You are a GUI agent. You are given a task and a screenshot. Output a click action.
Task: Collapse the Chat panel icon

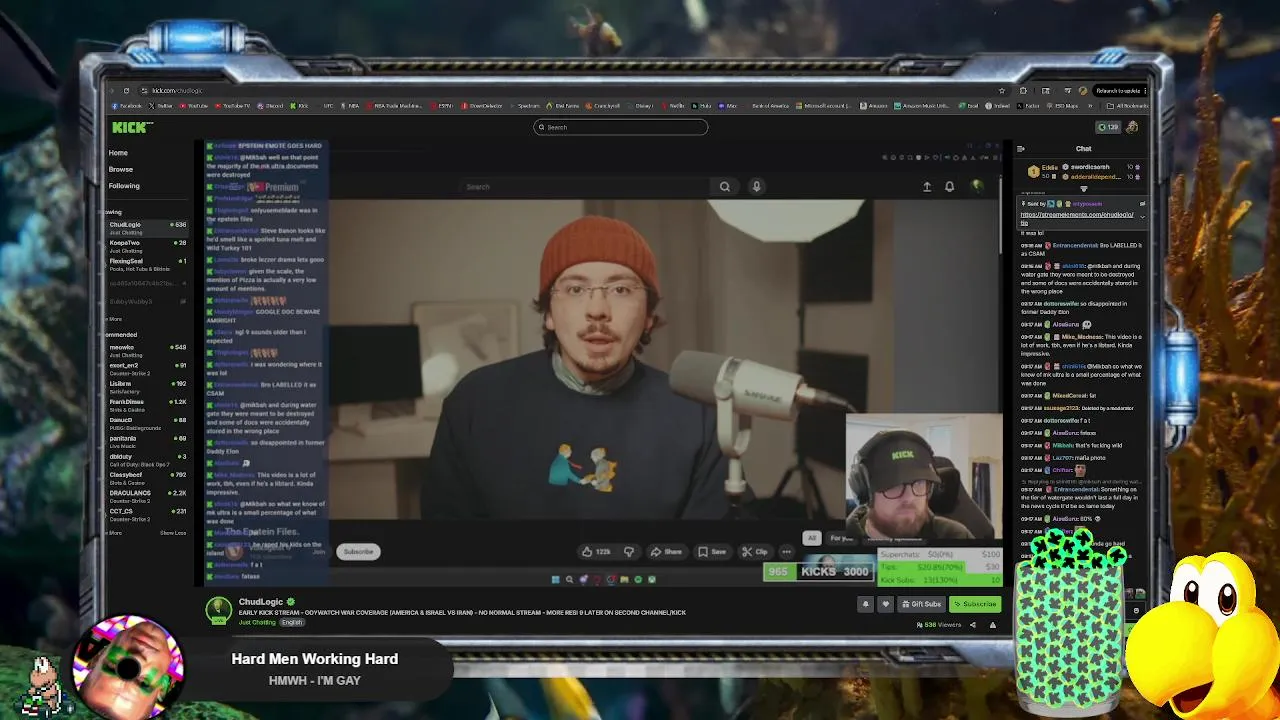point(1021,149)
